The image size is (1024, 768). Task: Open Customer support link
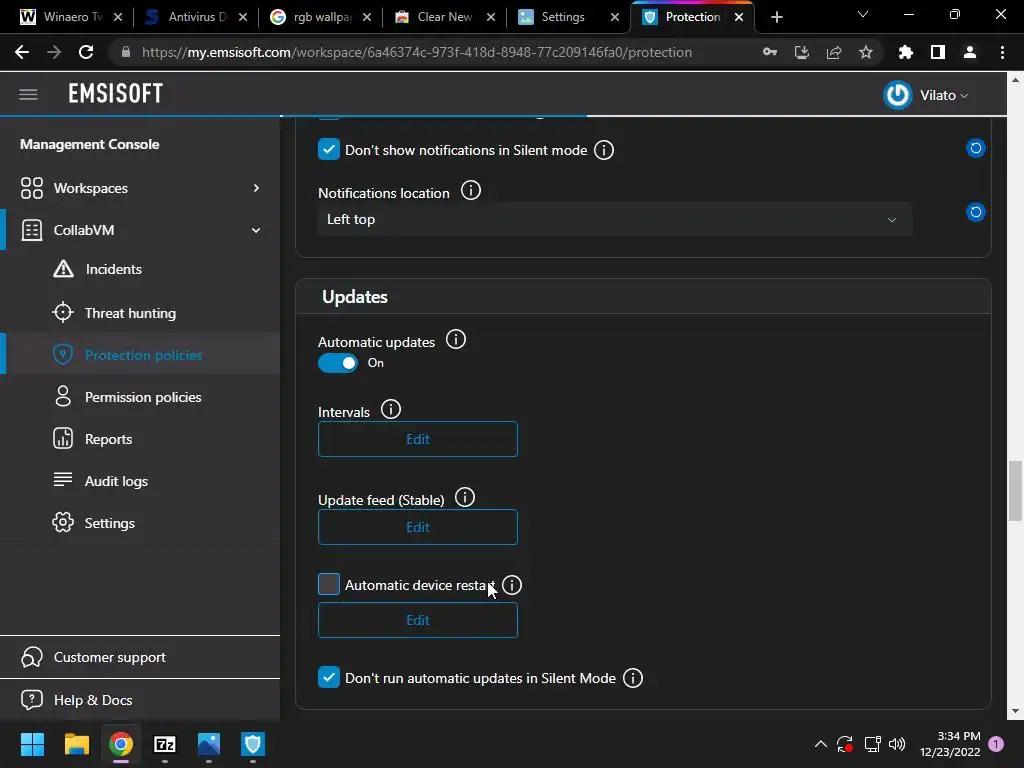click(x=110, y=658)
